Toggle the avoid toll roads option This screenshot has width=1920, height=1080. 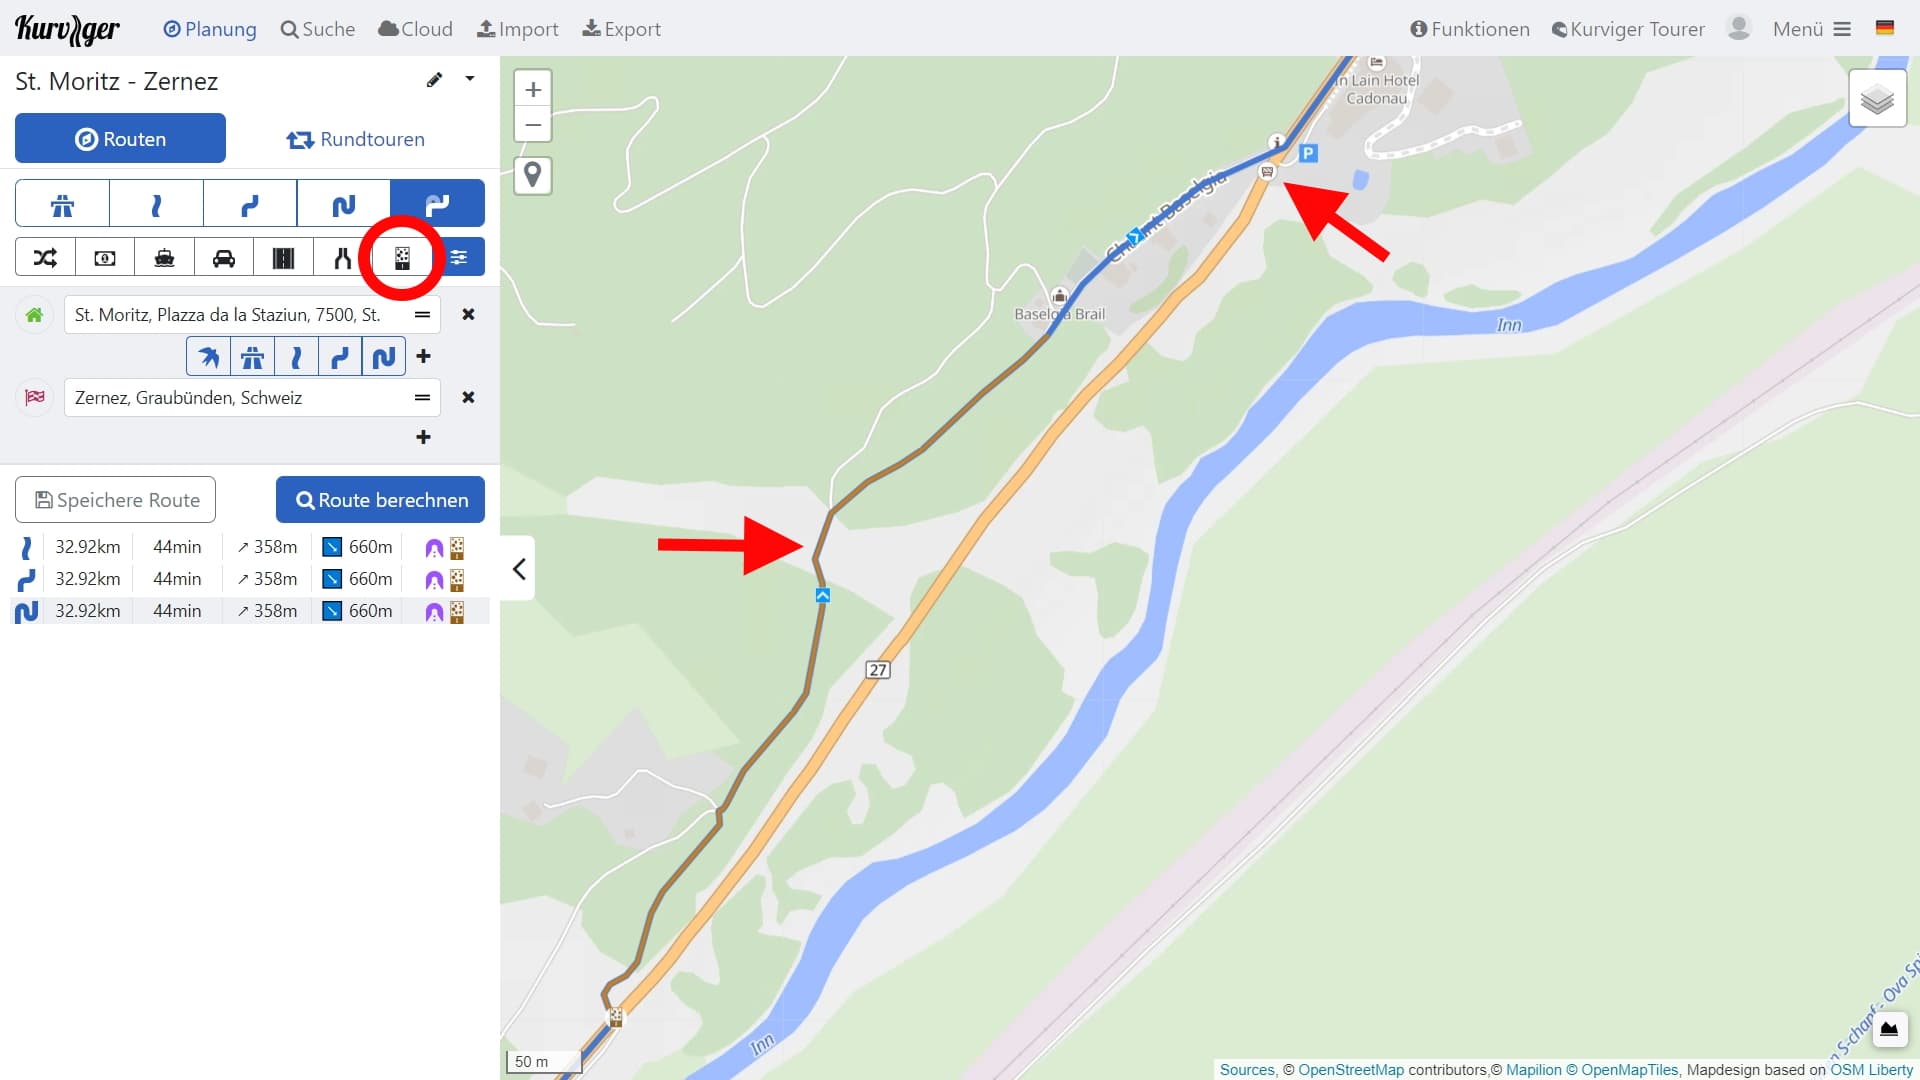point(104,258)
